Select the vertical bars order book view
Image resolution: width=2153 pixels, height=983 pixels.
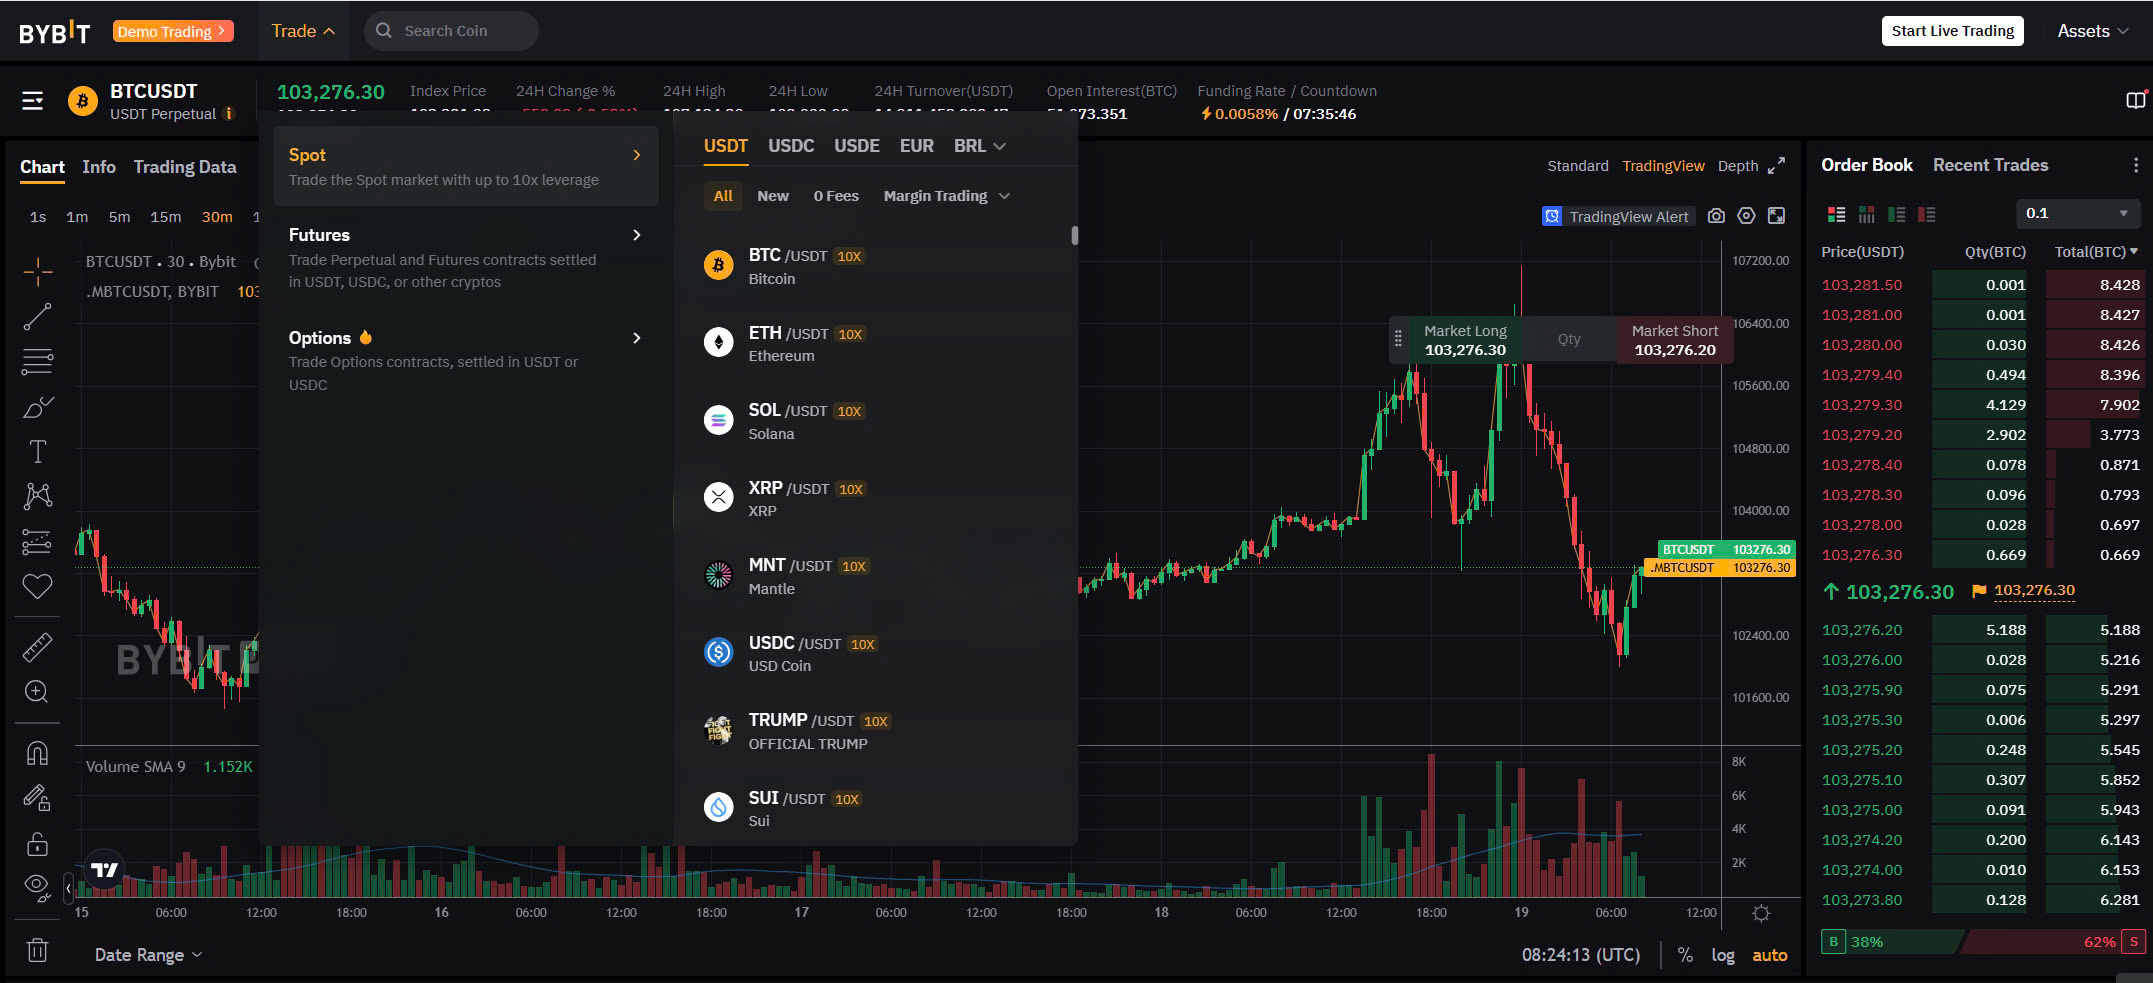[x=1867, y=214]
